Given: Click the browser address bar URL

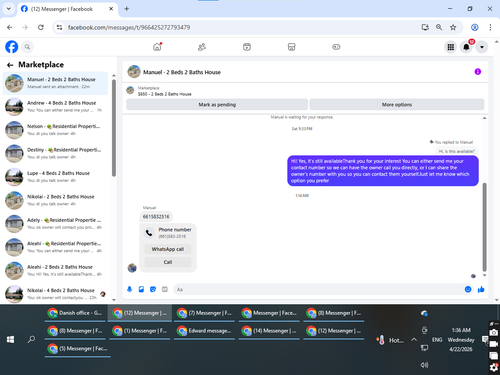Looking at the screenshot, I should click(129, 27).
